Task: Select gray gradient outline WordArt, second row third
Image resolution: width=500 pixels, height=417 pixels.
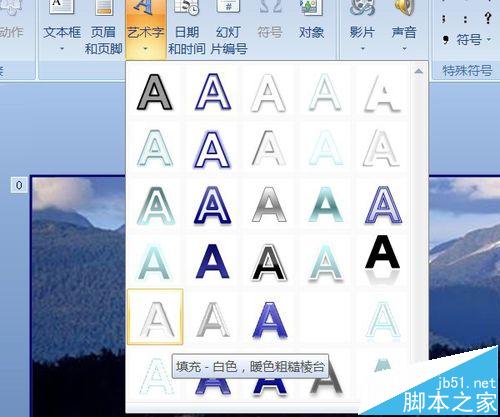Action: 268,148
